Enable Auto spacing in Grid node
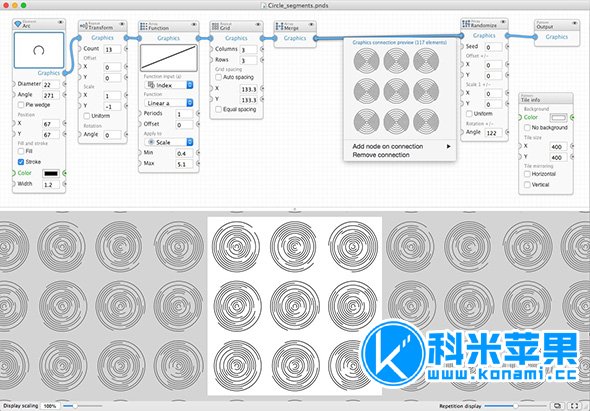The width and height of the screenshot is (590, 411). click(x=218, y=77)
